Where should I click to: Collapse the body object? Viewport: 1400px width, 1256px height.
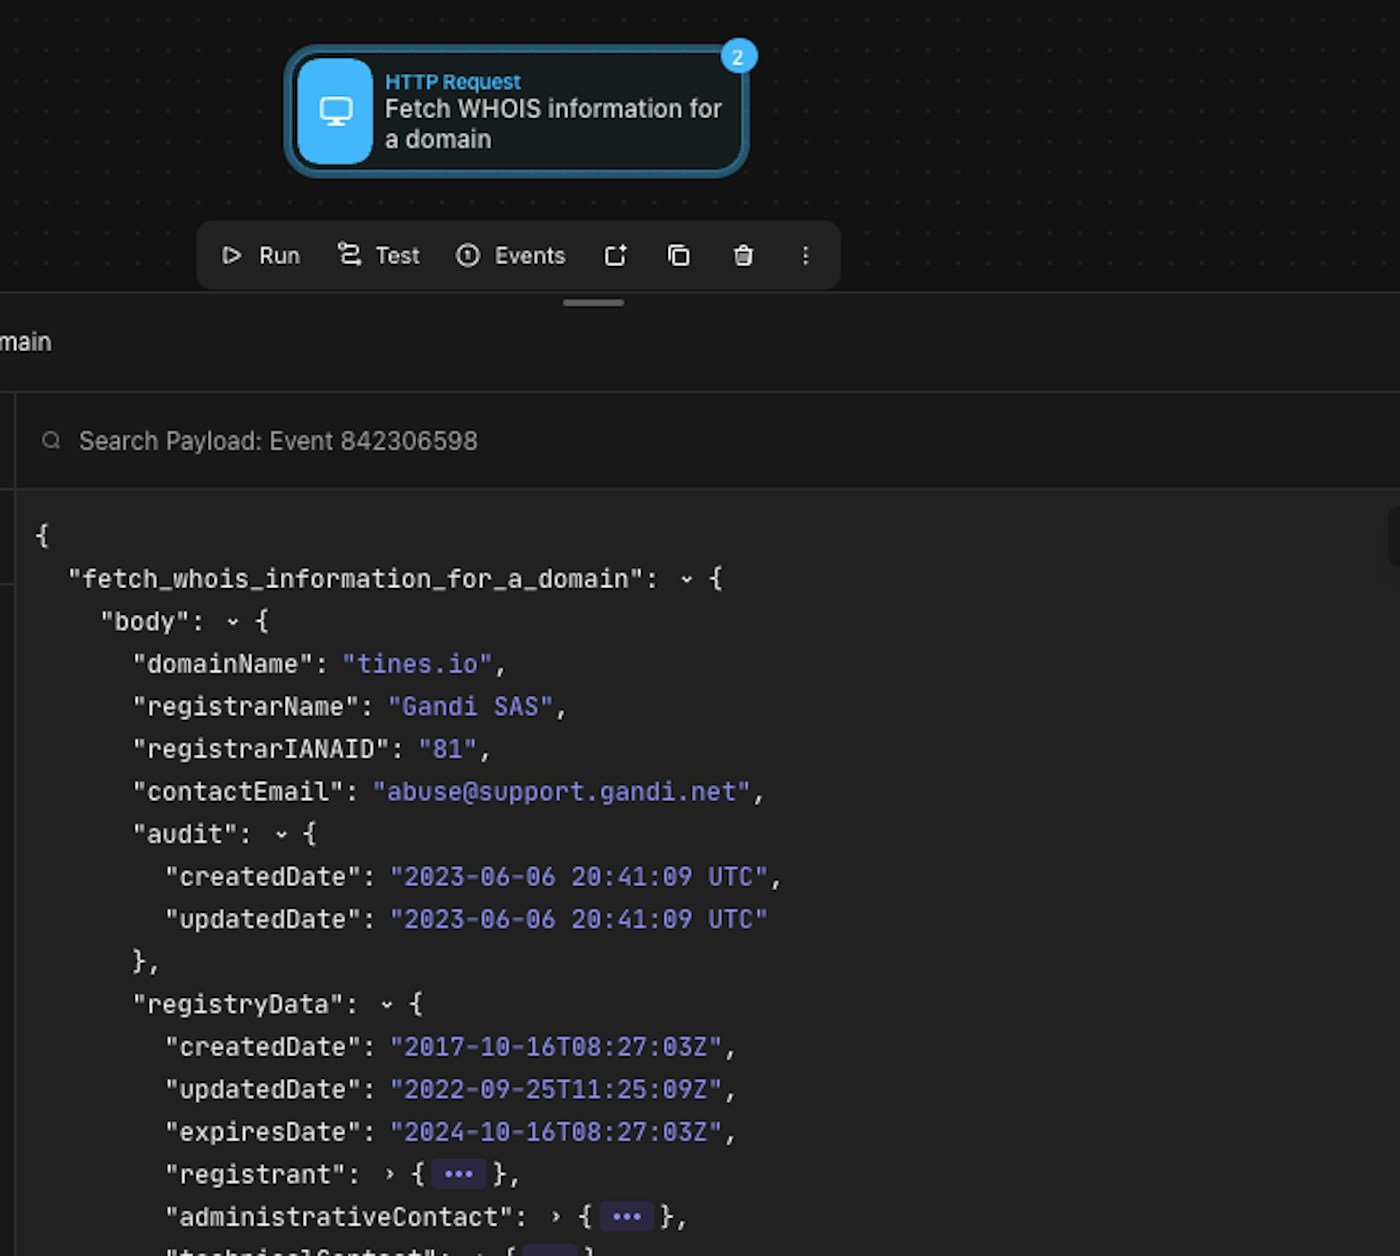[x=233, y=622]
